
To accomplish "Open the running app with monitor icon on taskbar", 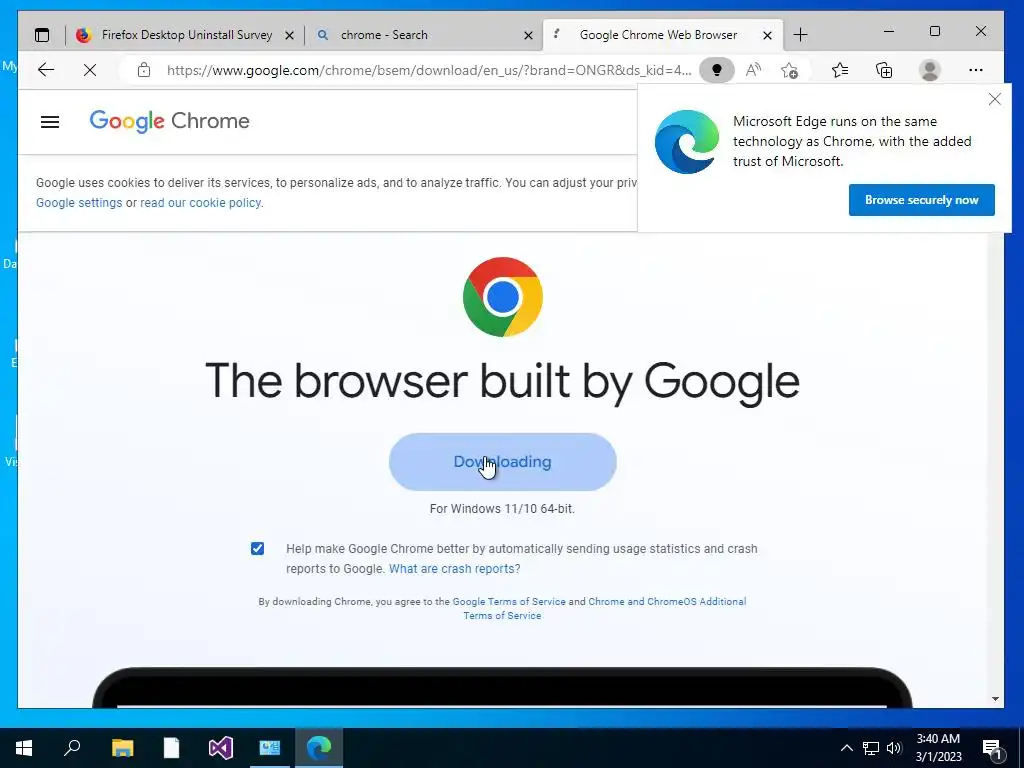I will 270,748.
